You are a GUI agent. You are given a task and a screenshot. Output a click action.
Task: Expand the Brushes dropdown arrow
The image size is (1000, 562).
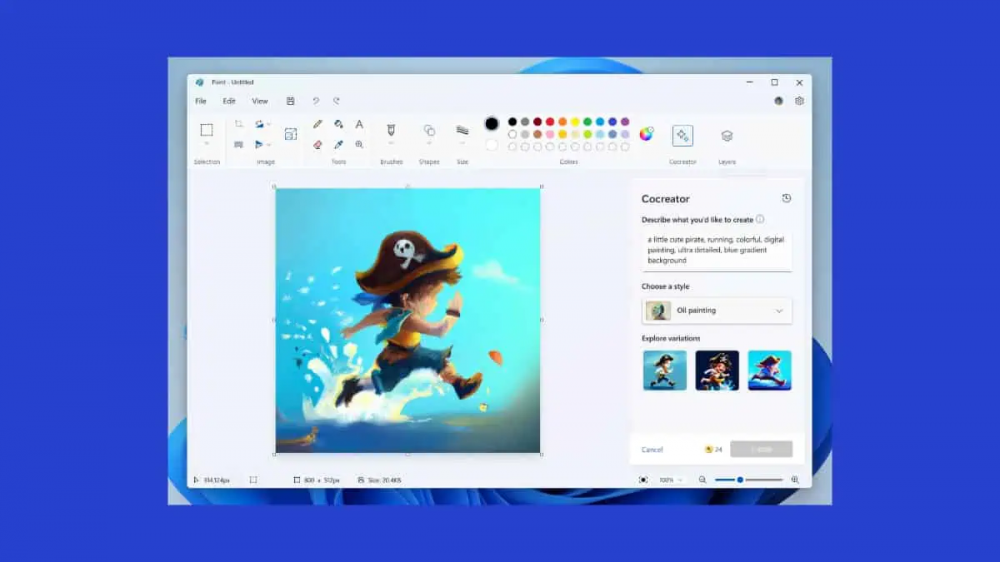391,144
